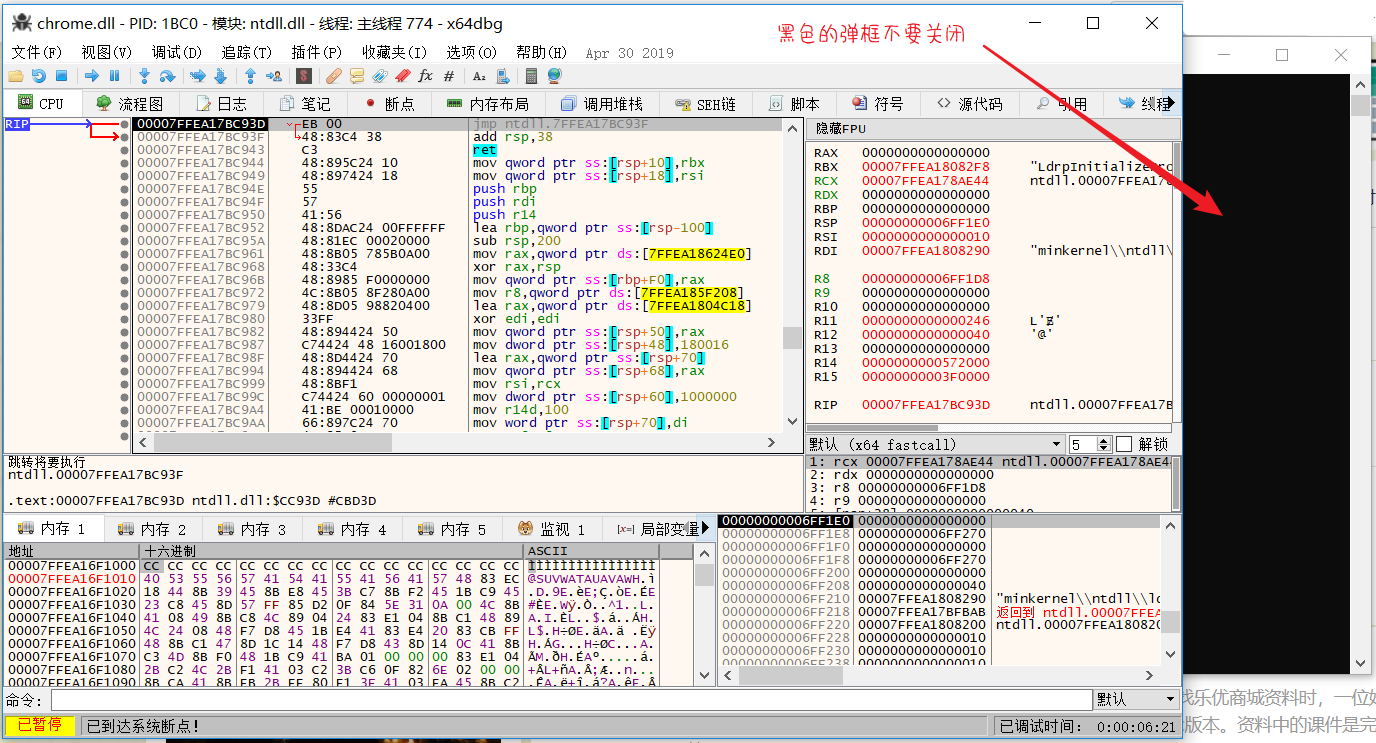Open the Comments icon in toolbar
Image resolution: width=1376 pixels, height=743 pixels.
tap(356, 76)
